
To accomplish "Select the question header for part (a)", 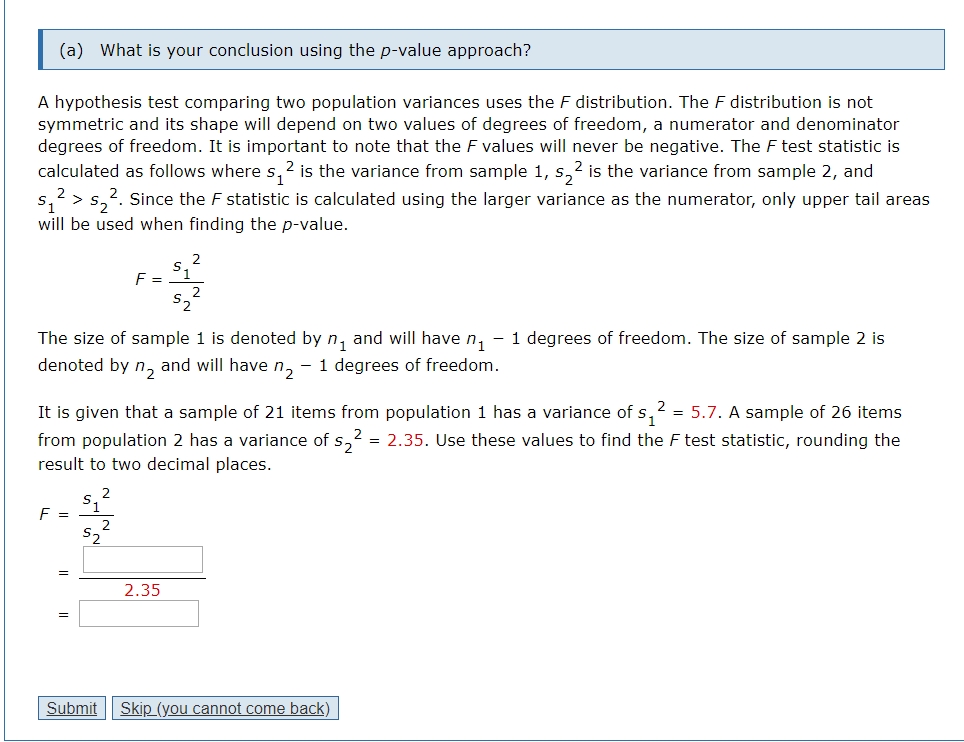I will click(490, 49).
